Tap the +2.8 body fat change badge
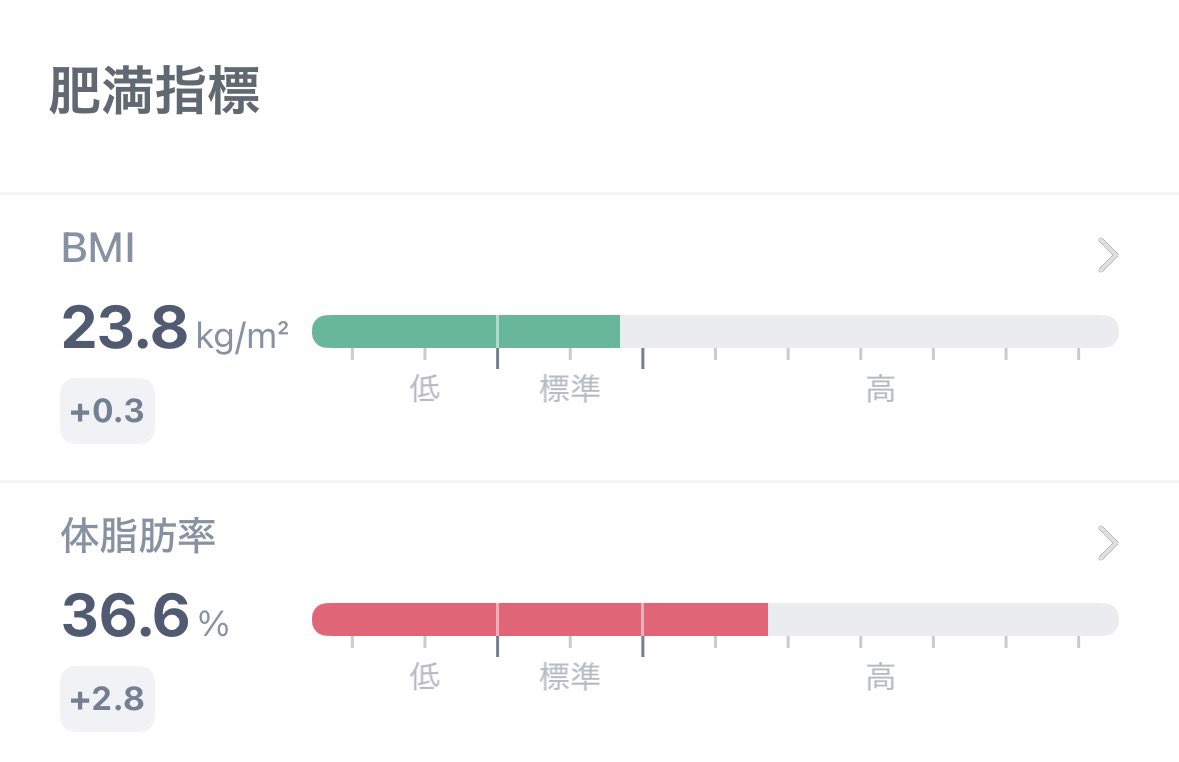 (108, 699)
